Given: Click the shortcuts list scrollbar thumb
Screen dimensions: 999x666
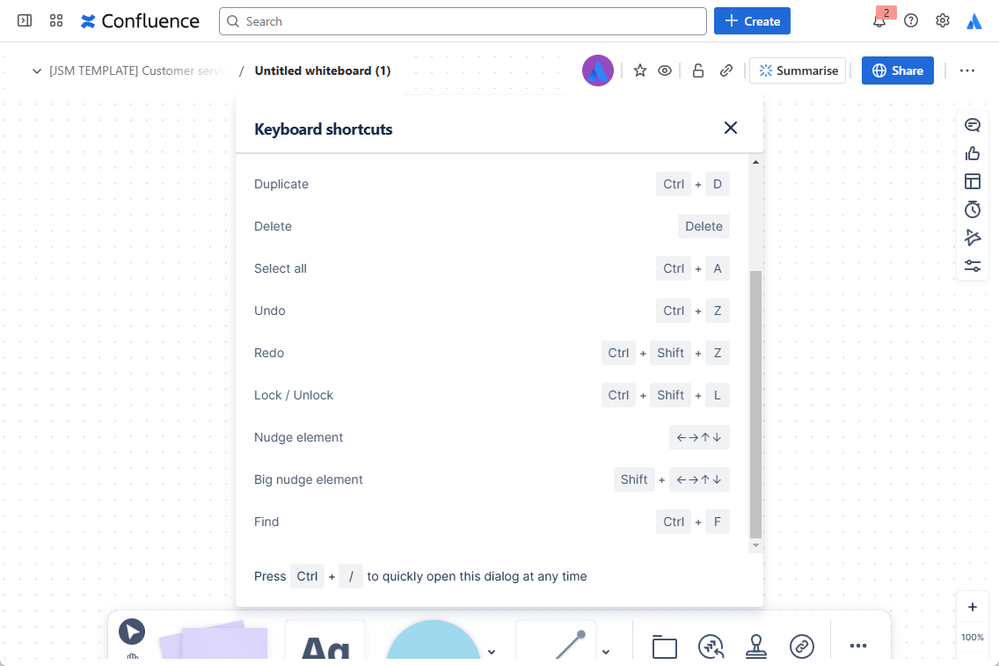Looking at the screenshot, I should click(x=756, y=404).
